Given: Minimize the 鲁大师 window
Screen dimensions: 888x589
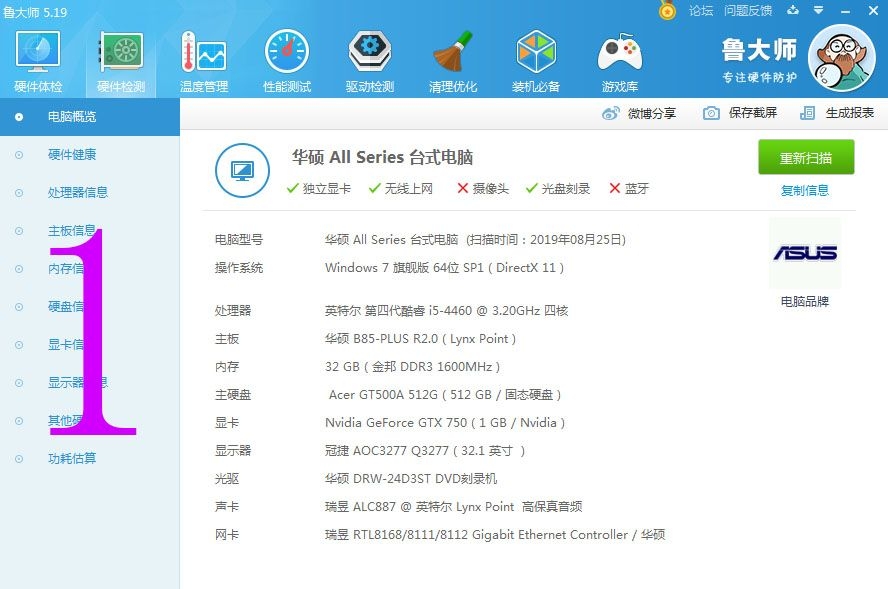Looking at the screenshot, I should point(846,11).
